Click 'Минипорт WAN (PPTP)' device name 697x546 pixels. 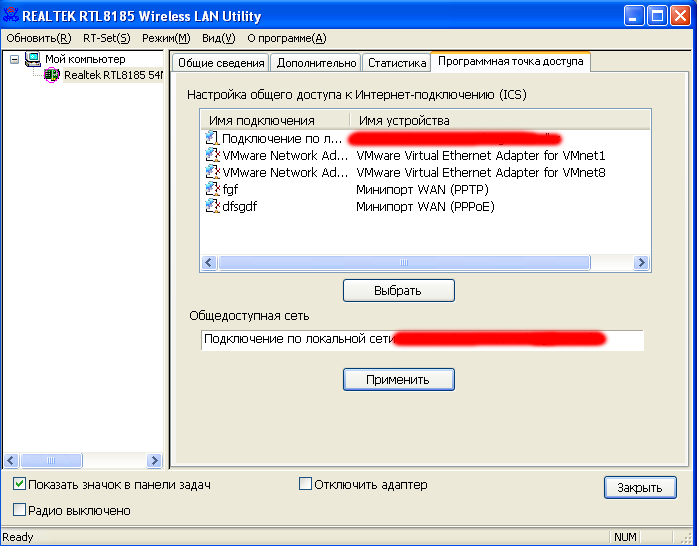coord(422,189)
